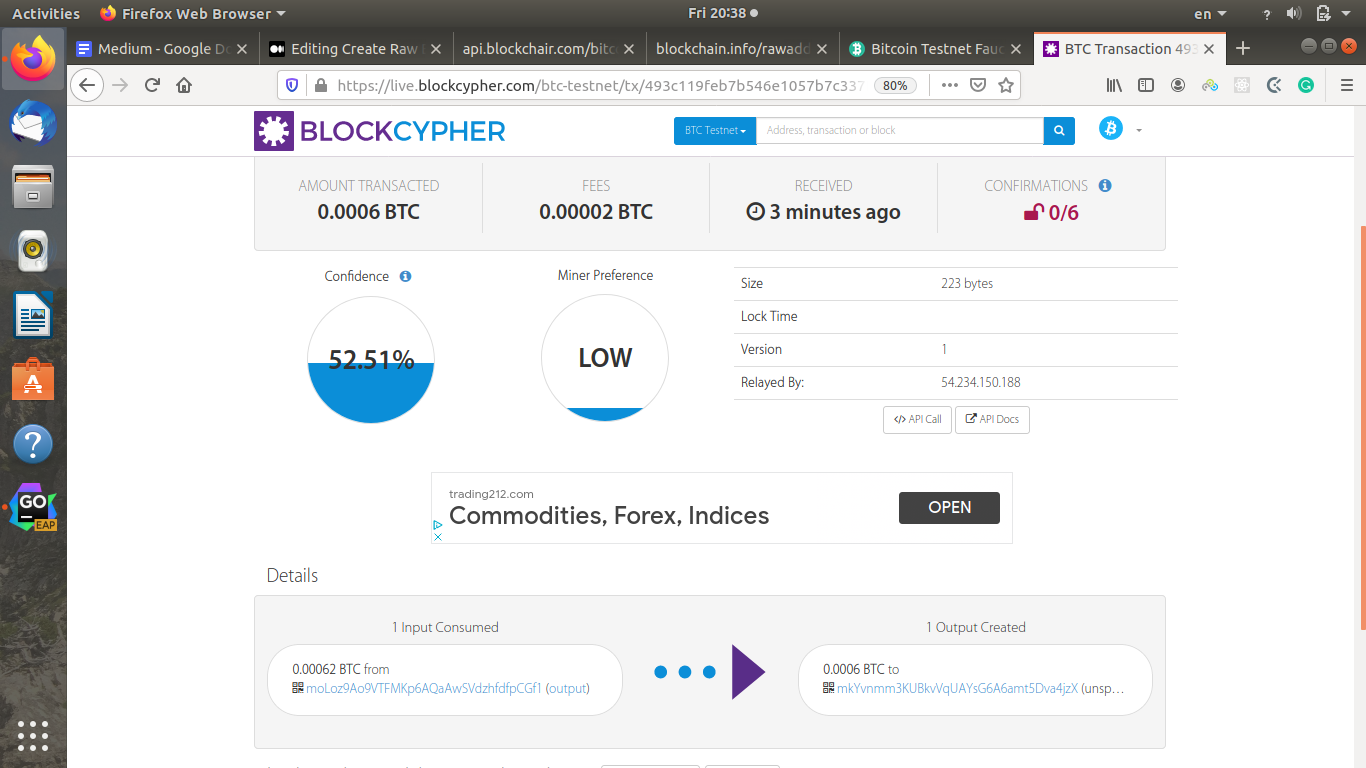1366x768 pixels.
Task: Click the padlock site security icon
Action: [x=320, y=85]
